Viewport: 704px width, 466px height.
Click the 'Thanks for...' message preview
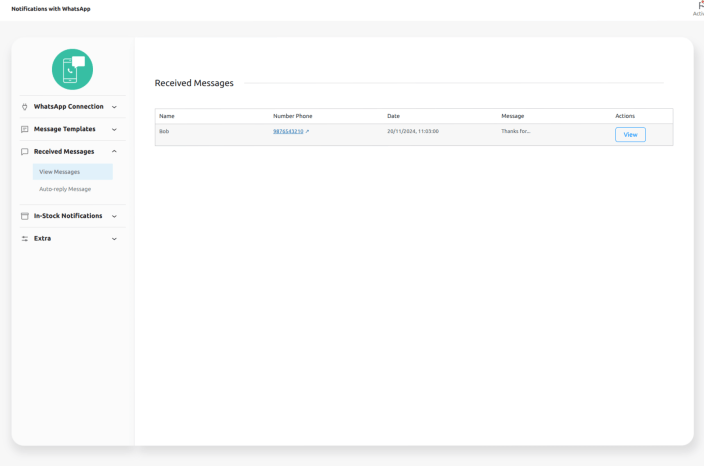(x=516, y=131)
